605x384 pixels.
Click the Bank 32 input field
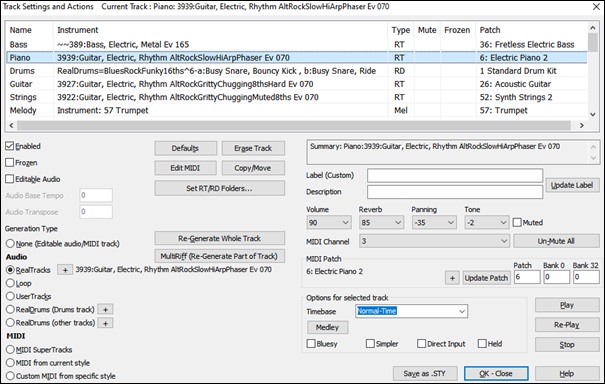coord(586,277)
